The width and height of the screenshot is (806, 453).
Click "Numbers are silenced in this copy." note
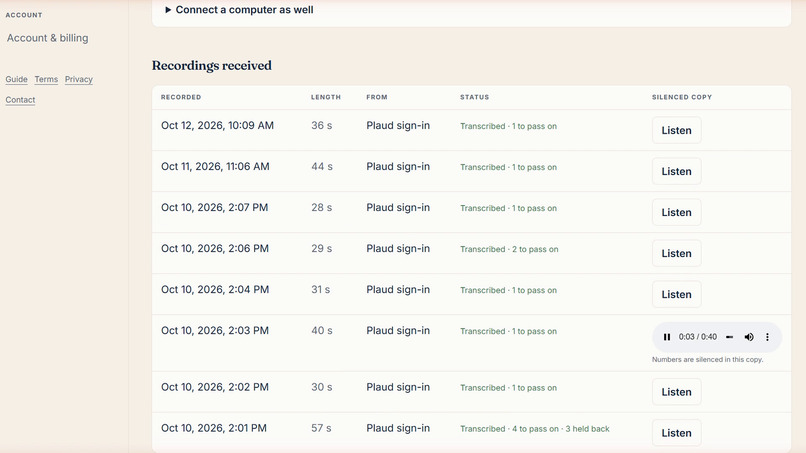coord(707,359)
